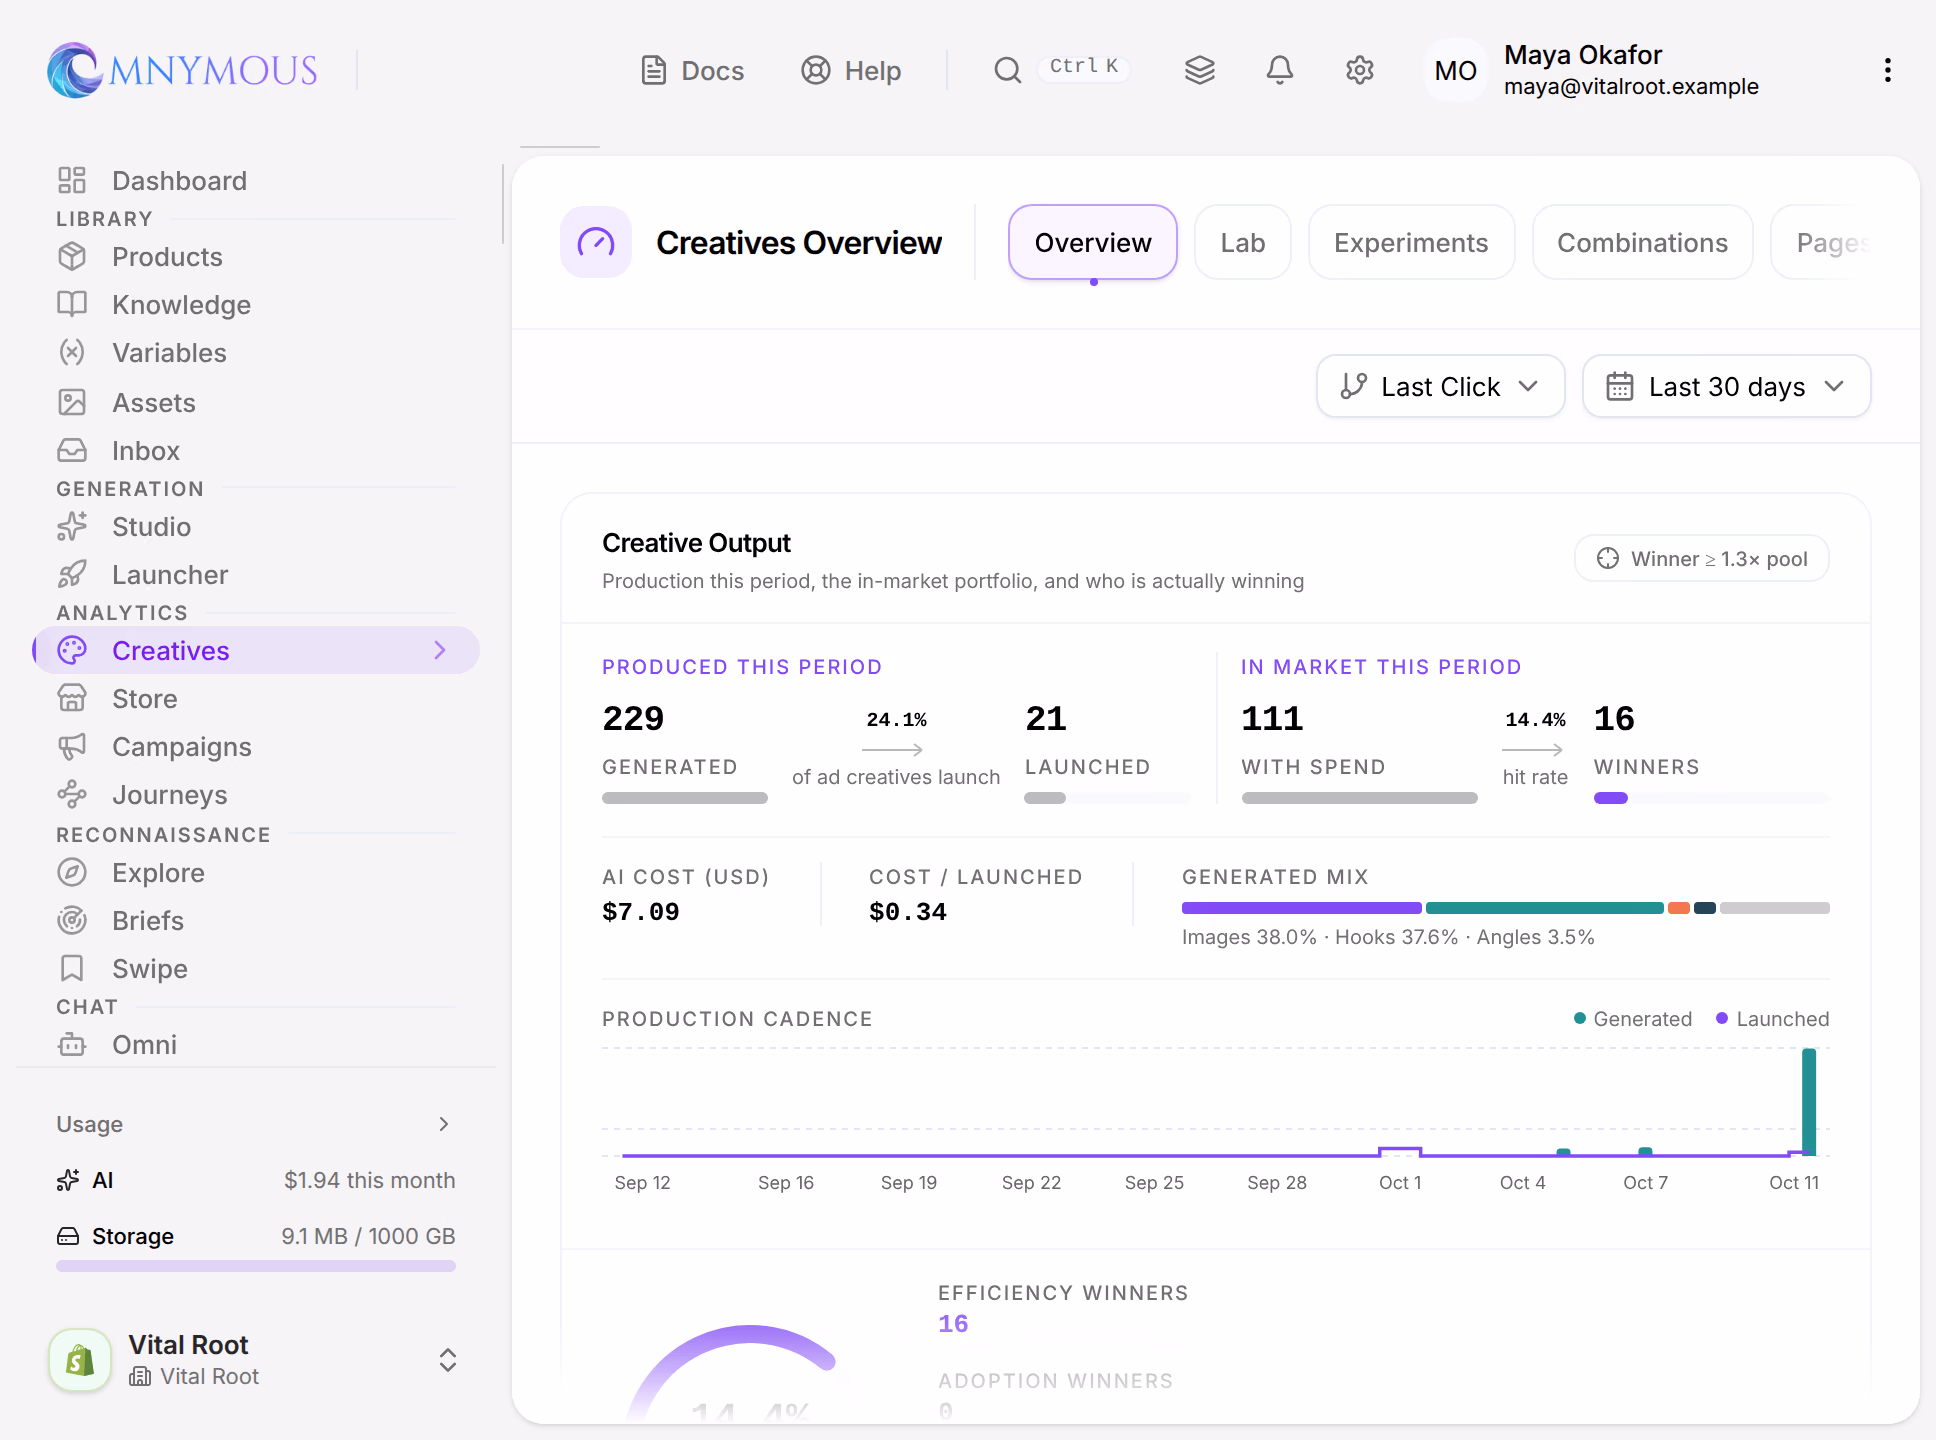This screenshot has height=1440, width=1936.
Task: Click the Ctrl K search field
Action: tap(1084, 67)
